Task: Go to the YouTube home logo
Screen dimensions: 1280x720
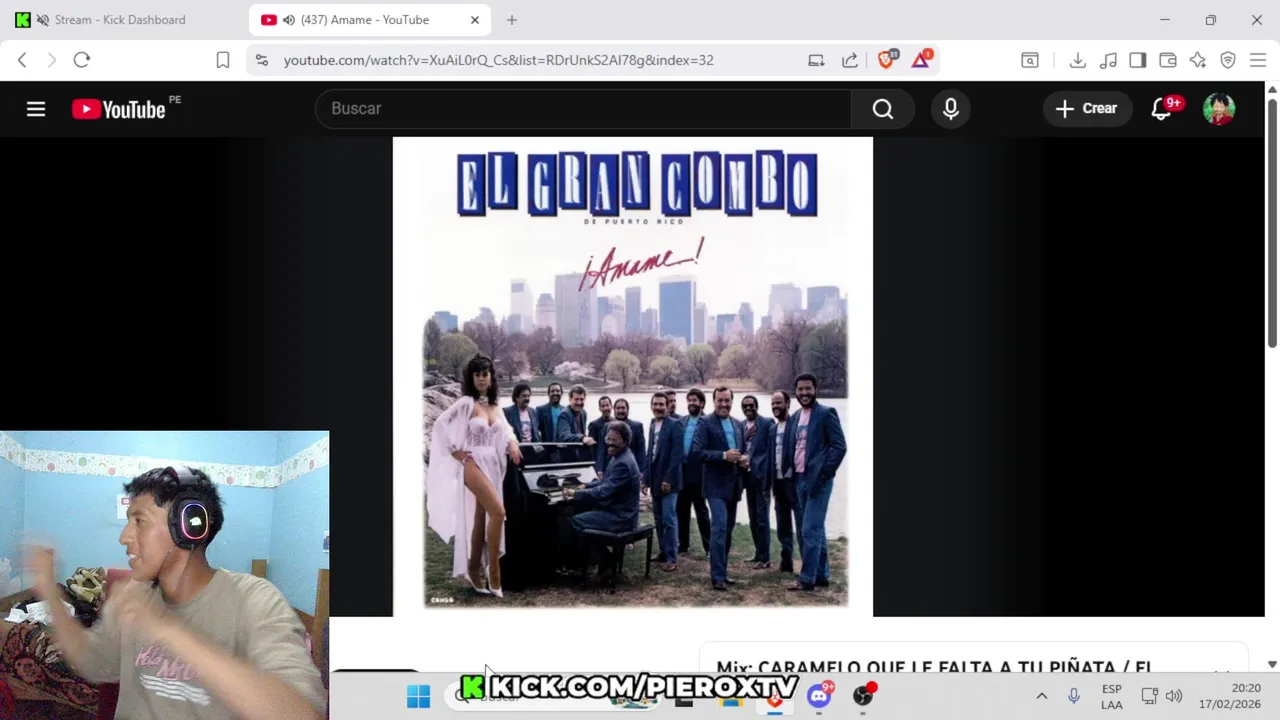Action: pos(119,109)
